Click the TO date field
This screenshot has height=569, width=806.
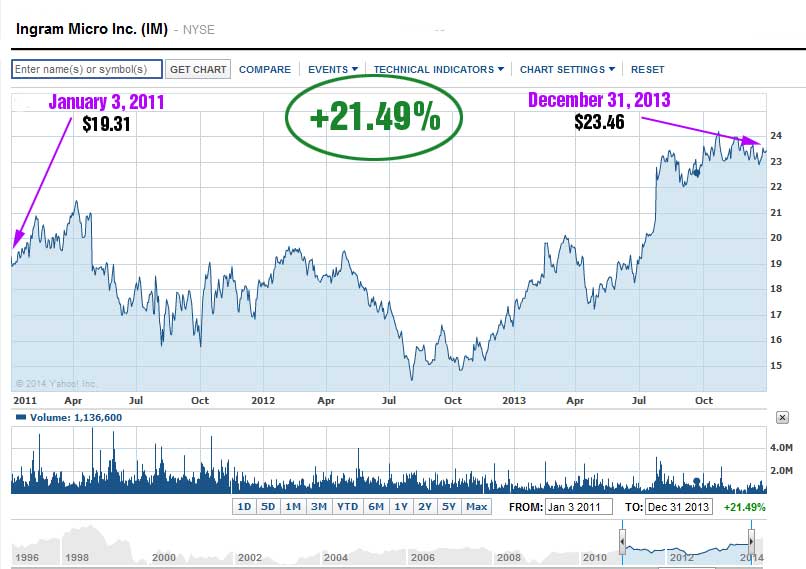click(x=679, y=507)
